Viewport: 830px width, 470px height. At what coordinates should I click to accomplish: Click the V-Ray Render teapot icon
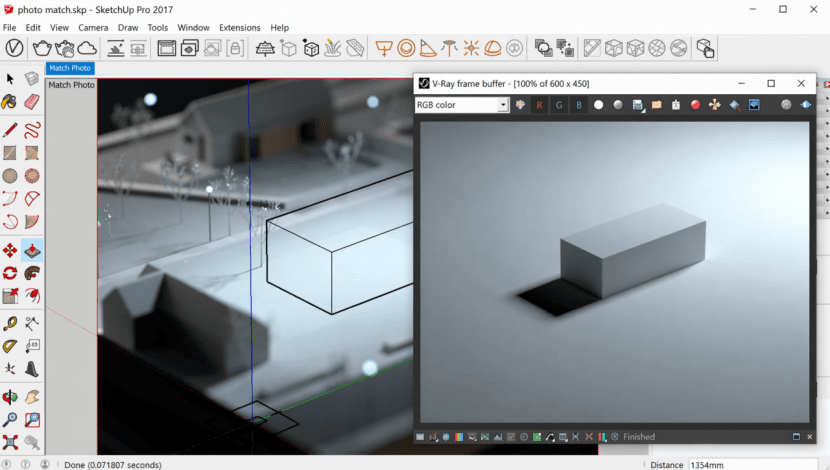pyautogui.click(x=42, y=48)
